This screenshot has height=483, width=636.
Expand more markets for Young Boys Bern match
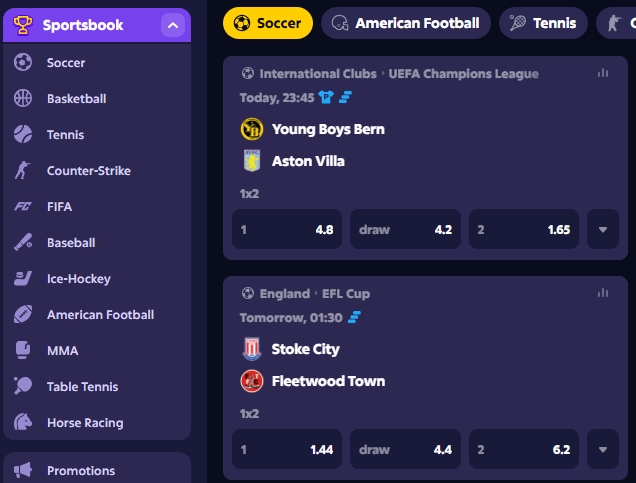[x=602, y=229]
